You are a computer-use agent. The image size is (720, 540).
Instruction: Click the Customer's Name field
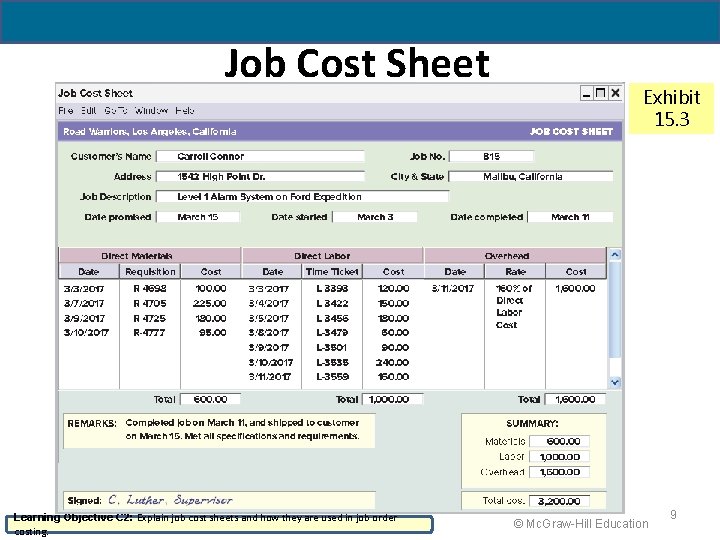[260, 157]
